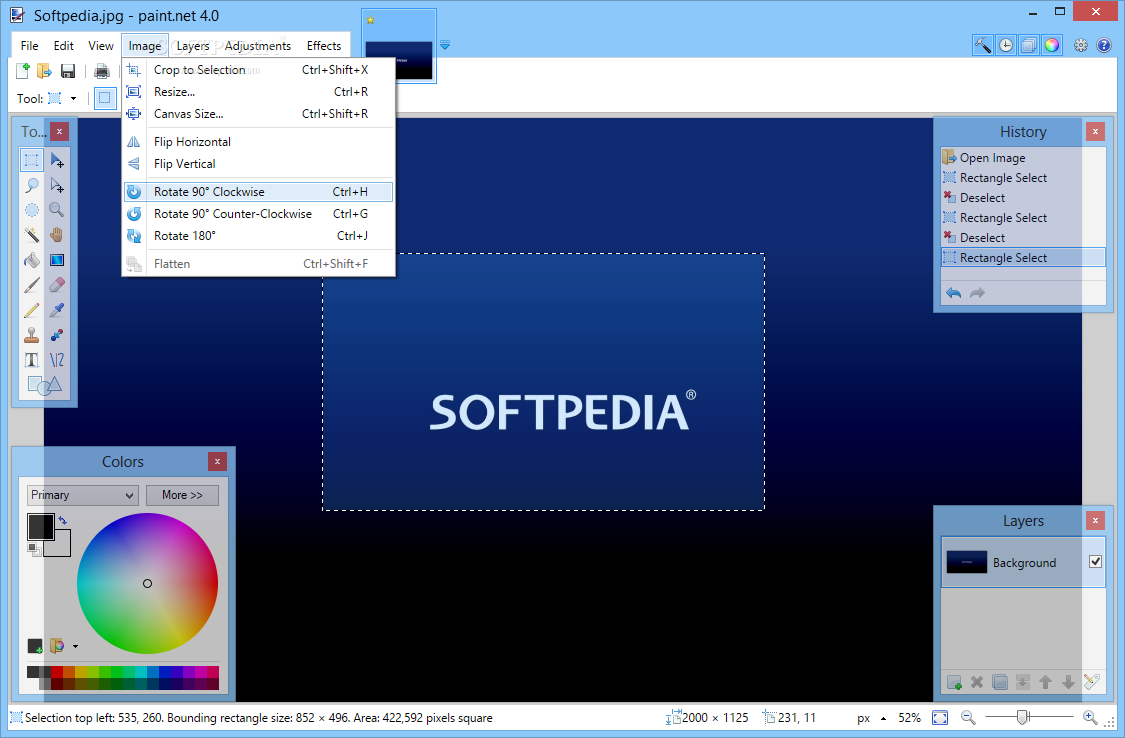The height and width of the screenshot is (738, 1125).
Task: Select the Line/Curve tool
Action: tap(57, 359)
